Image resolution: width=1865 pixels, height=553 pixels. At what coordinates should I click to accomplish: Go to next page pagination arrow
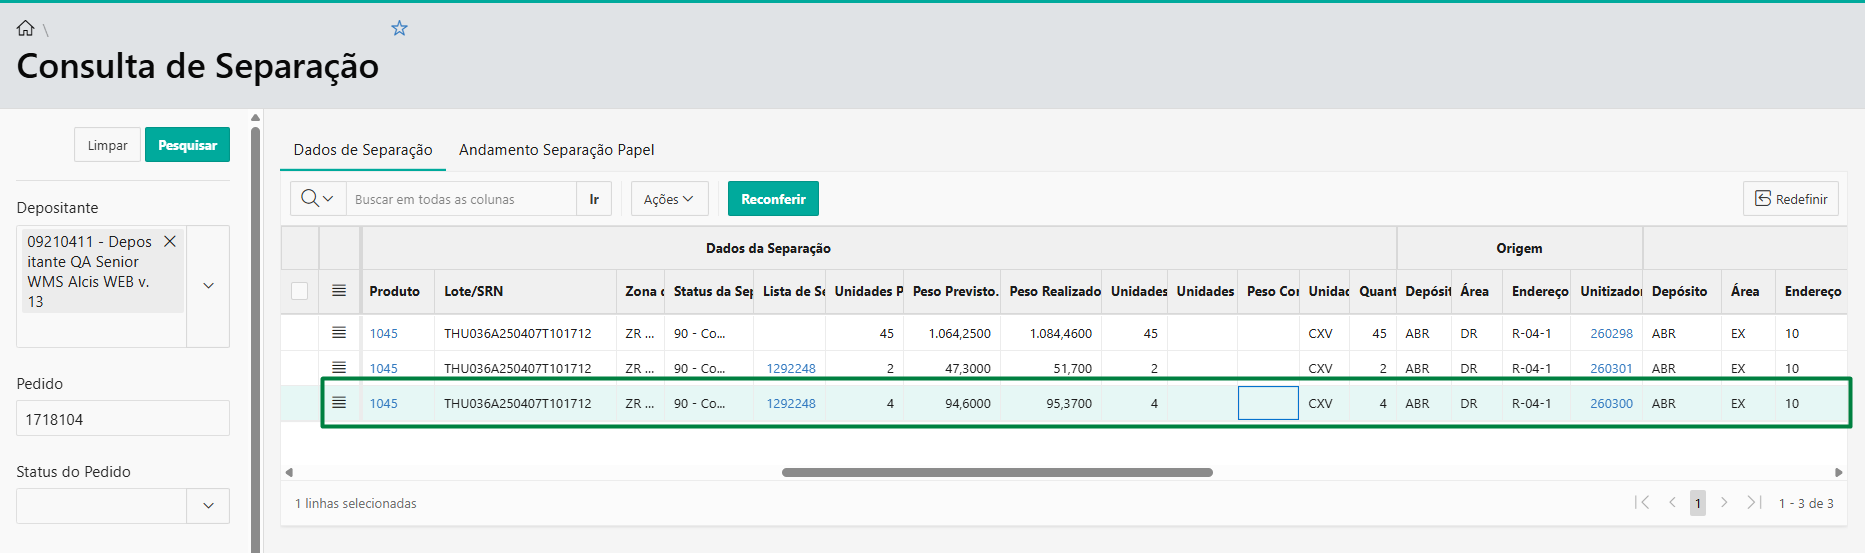coord(1724,503)
